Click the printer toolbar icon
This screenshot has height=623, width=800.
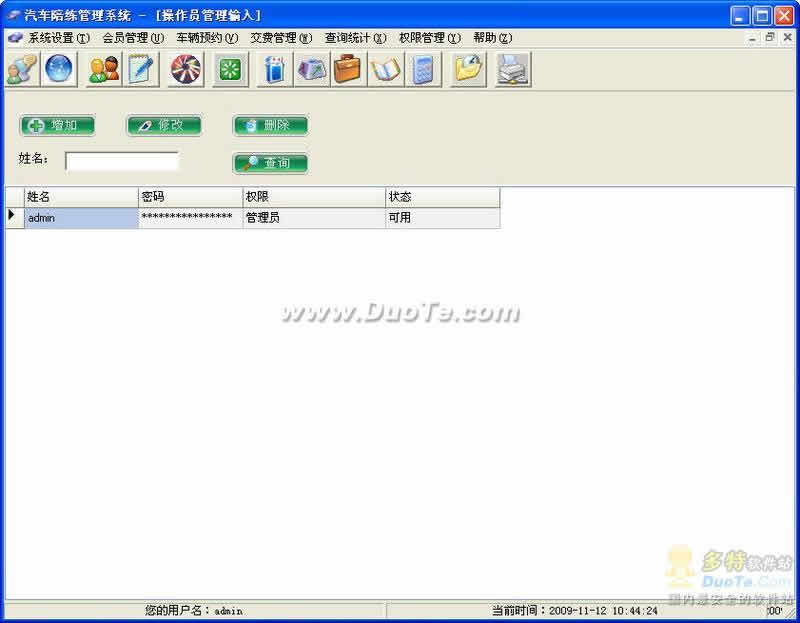(x=512, y=69)
